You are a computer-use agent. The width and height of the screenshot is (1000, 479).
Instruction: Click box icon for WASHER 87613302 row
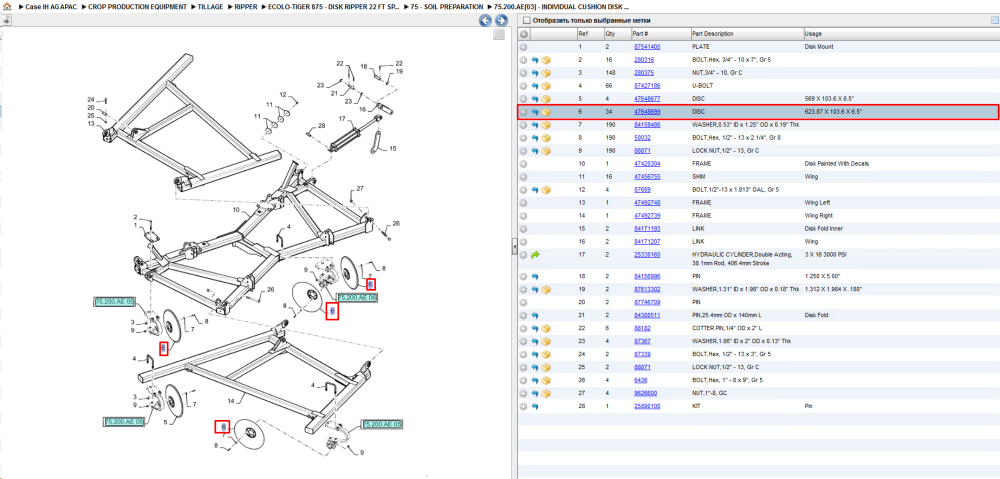point(547,289)
